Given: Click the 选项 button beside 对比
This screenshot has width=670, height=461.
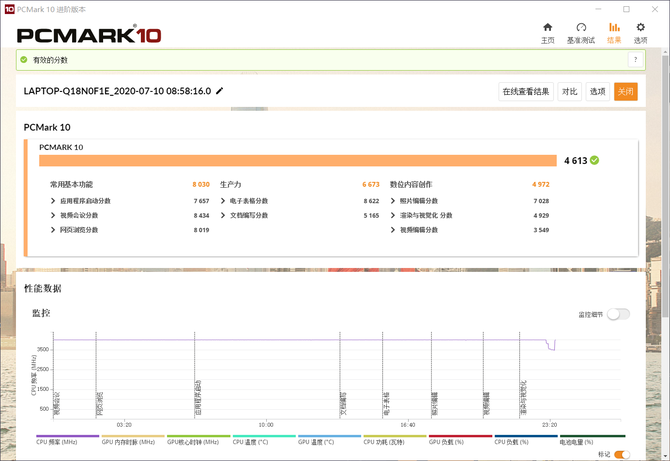Looking at the screenshot, I should (597, 91).
